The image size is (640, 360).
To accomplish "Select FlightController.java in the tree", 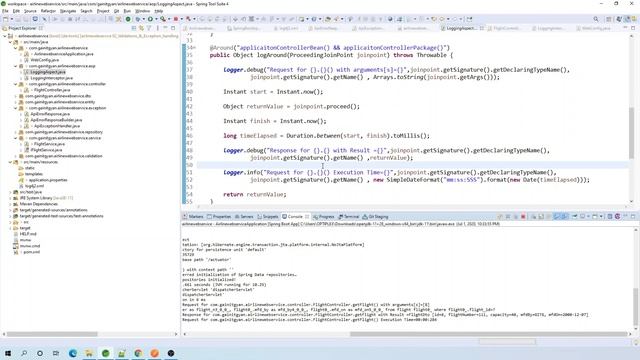I will [x=52, y=90].
